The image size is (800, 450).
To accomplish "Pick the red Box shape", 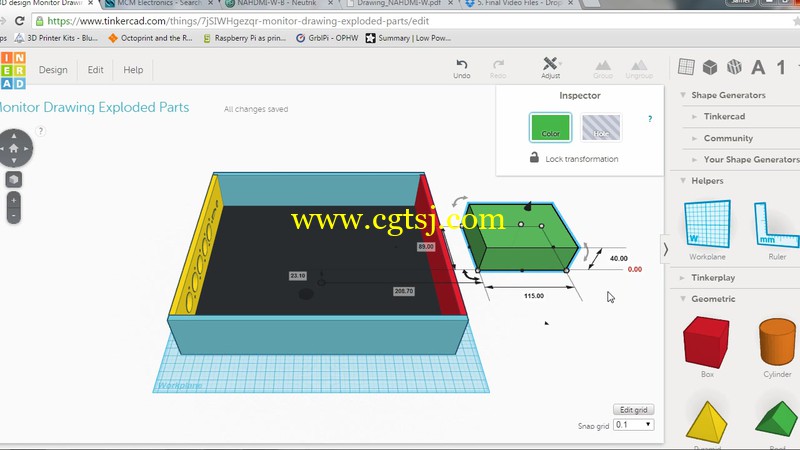I will pos(707,347).
